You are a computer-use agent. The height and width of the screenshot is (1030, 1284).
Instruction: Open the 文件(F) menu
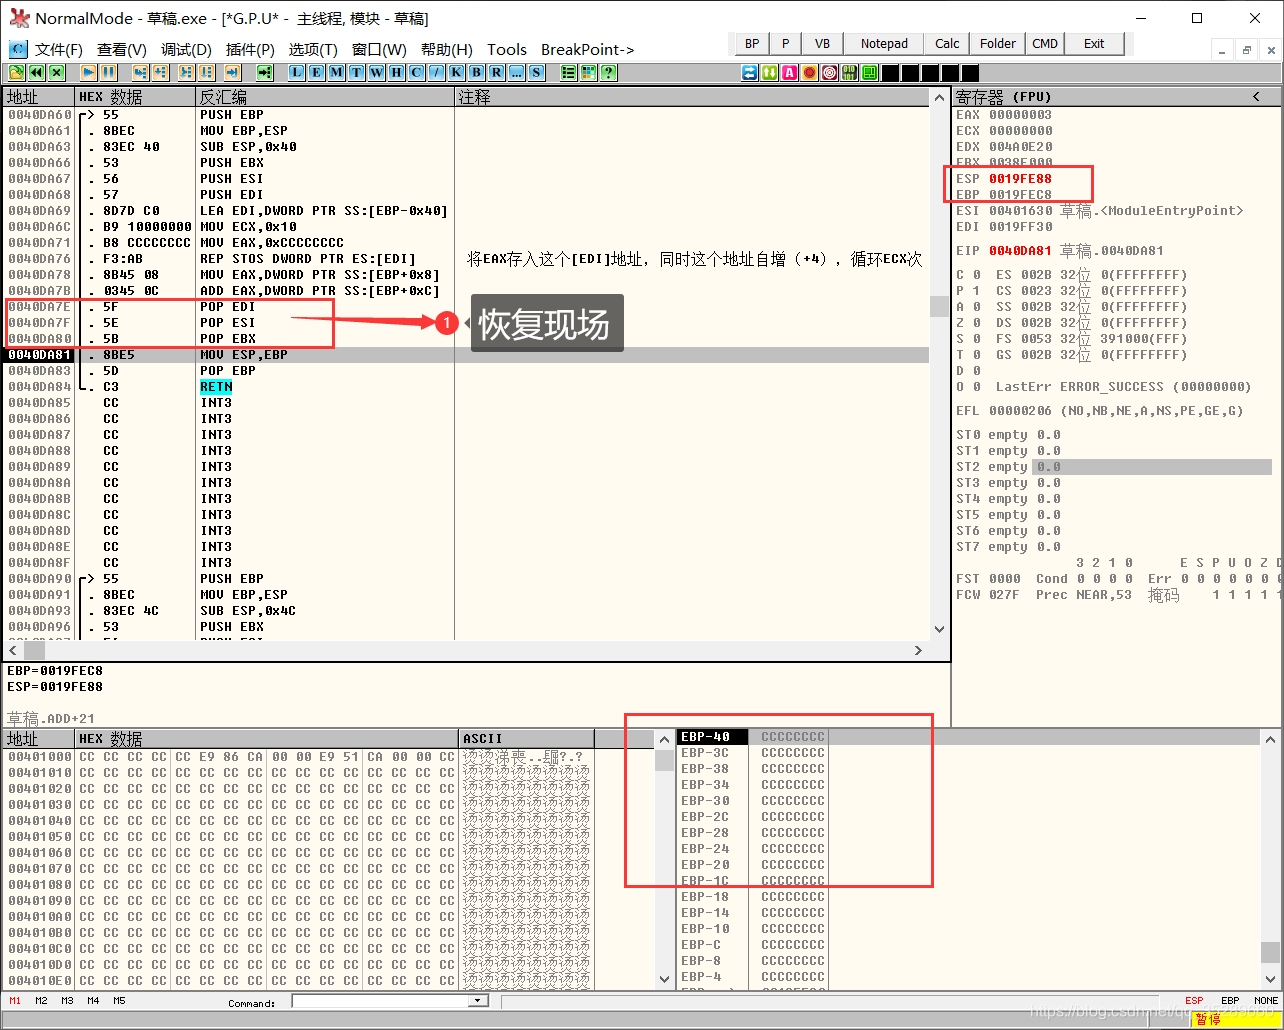pyautogui.click(x=58, y=50)
